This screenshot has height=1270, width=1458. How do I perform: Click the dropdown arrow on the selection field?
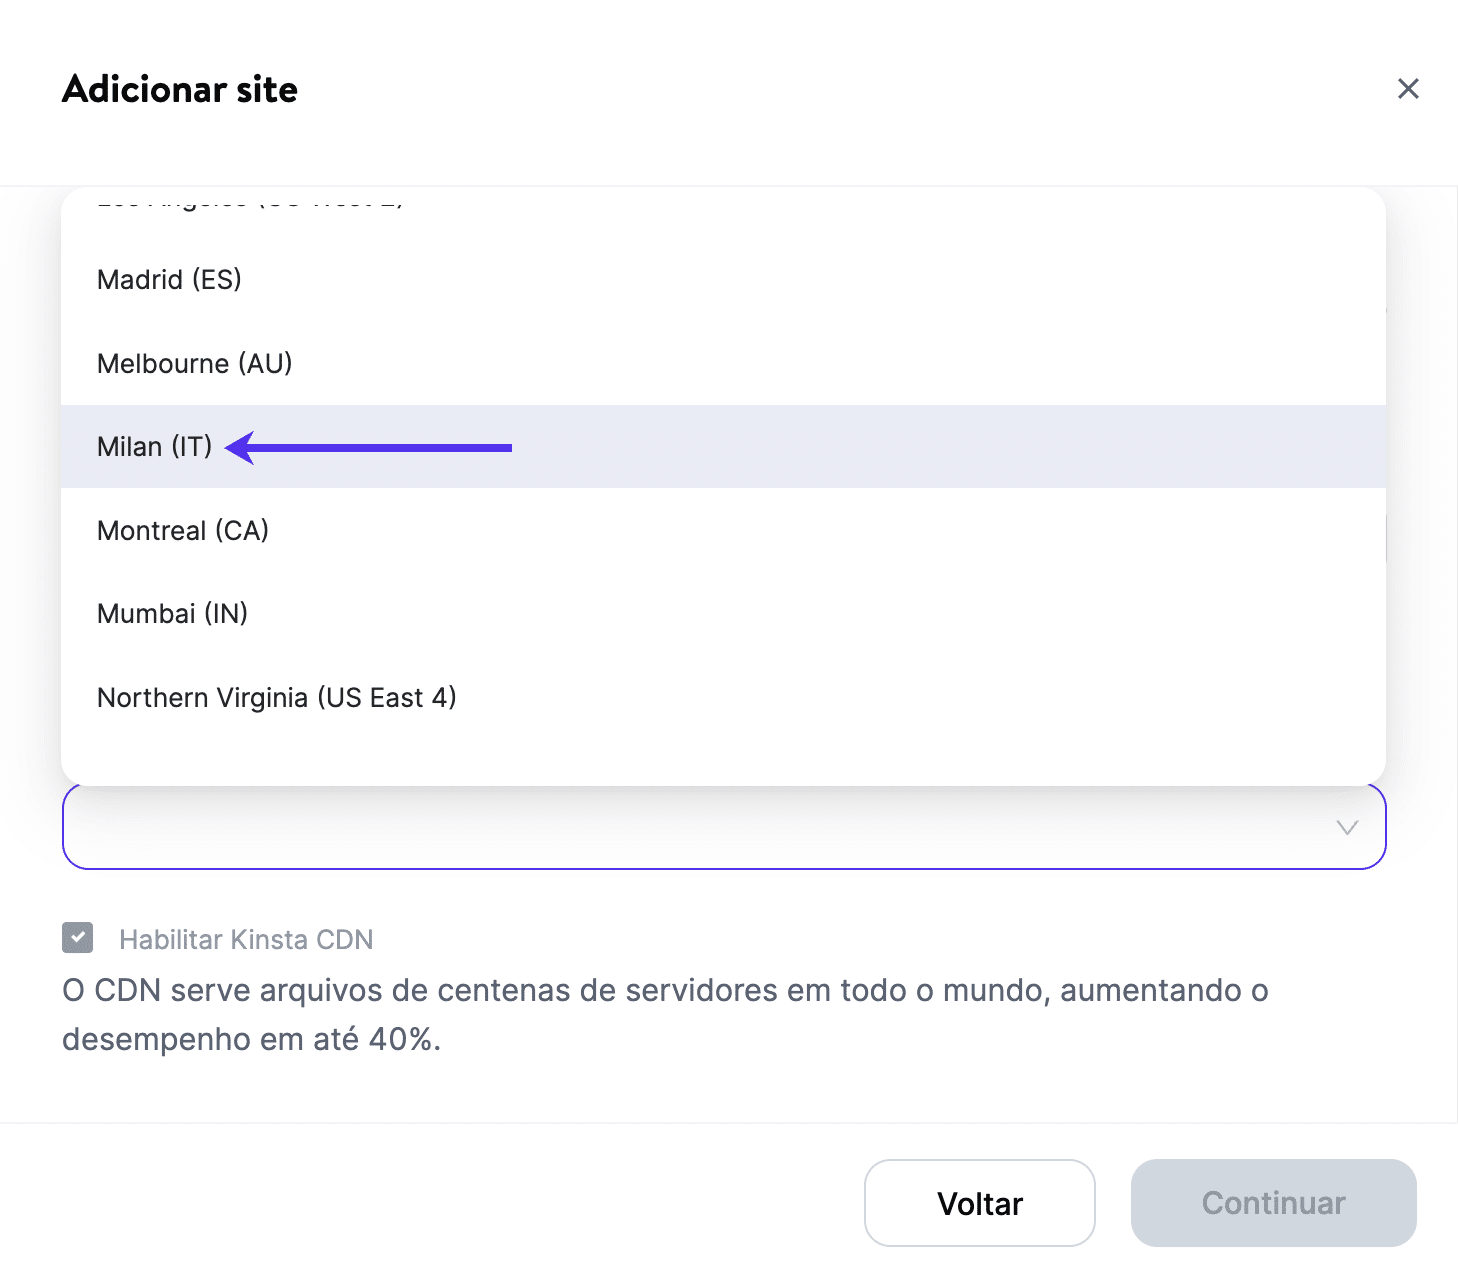pos(1346,827)
